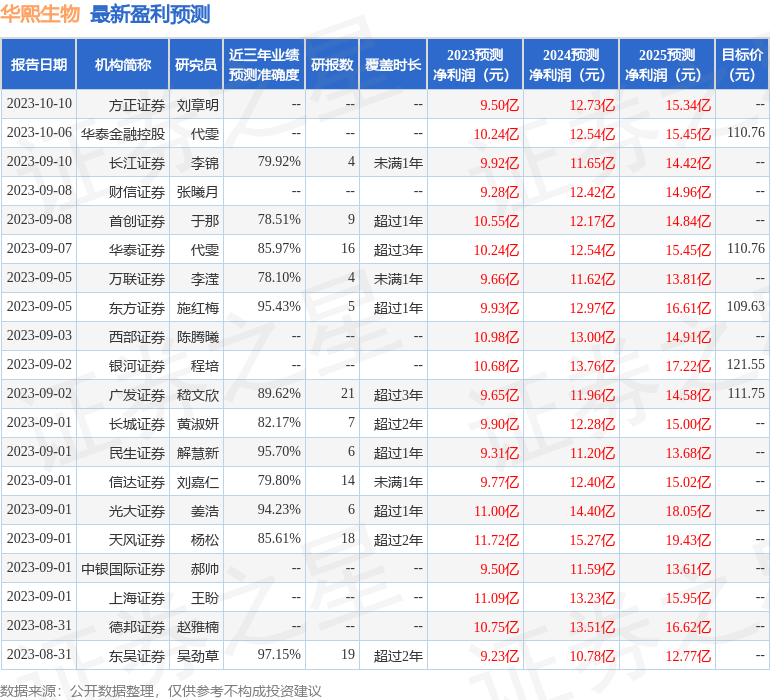Click researcher 张曦月
Screen dimensions: 770x700
tap(197, 192)
